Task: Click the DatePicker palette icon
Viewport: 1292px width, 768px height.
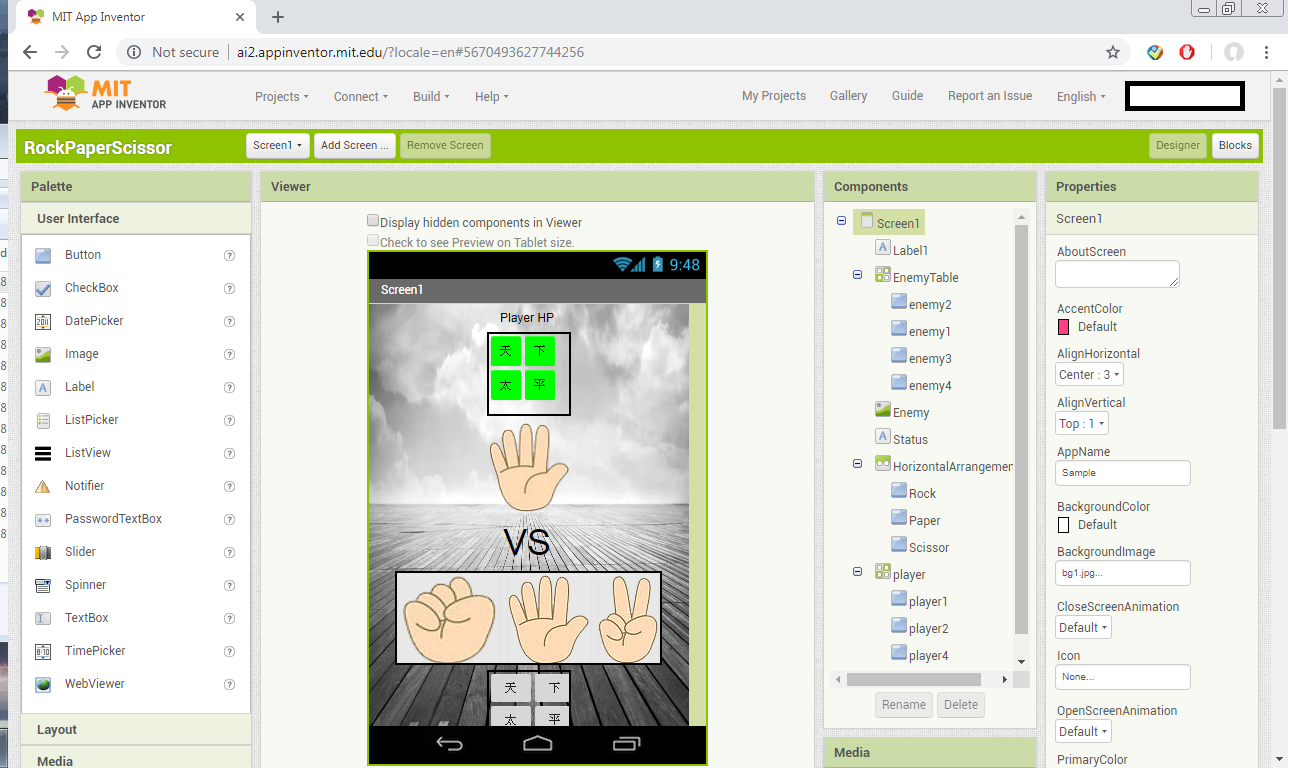Action: pos(43,321)
